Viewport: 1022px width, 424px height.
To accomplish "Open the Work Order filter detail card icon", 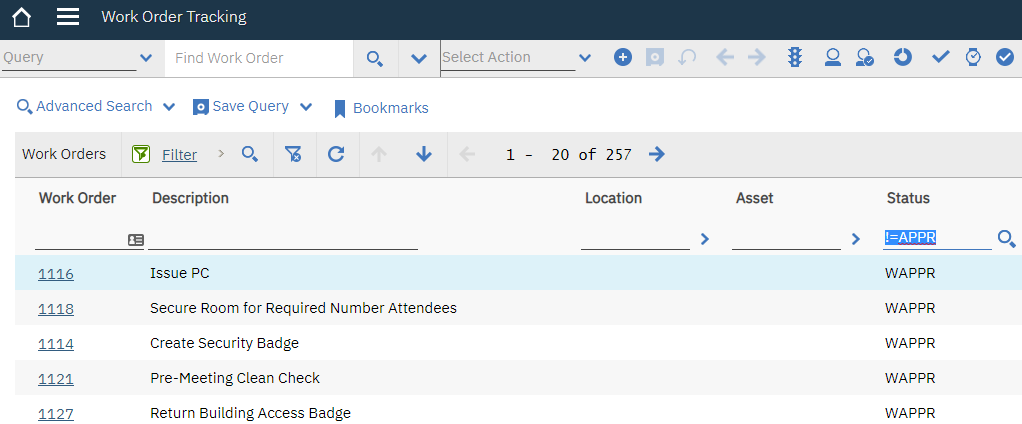I will [x=136, y=240].
